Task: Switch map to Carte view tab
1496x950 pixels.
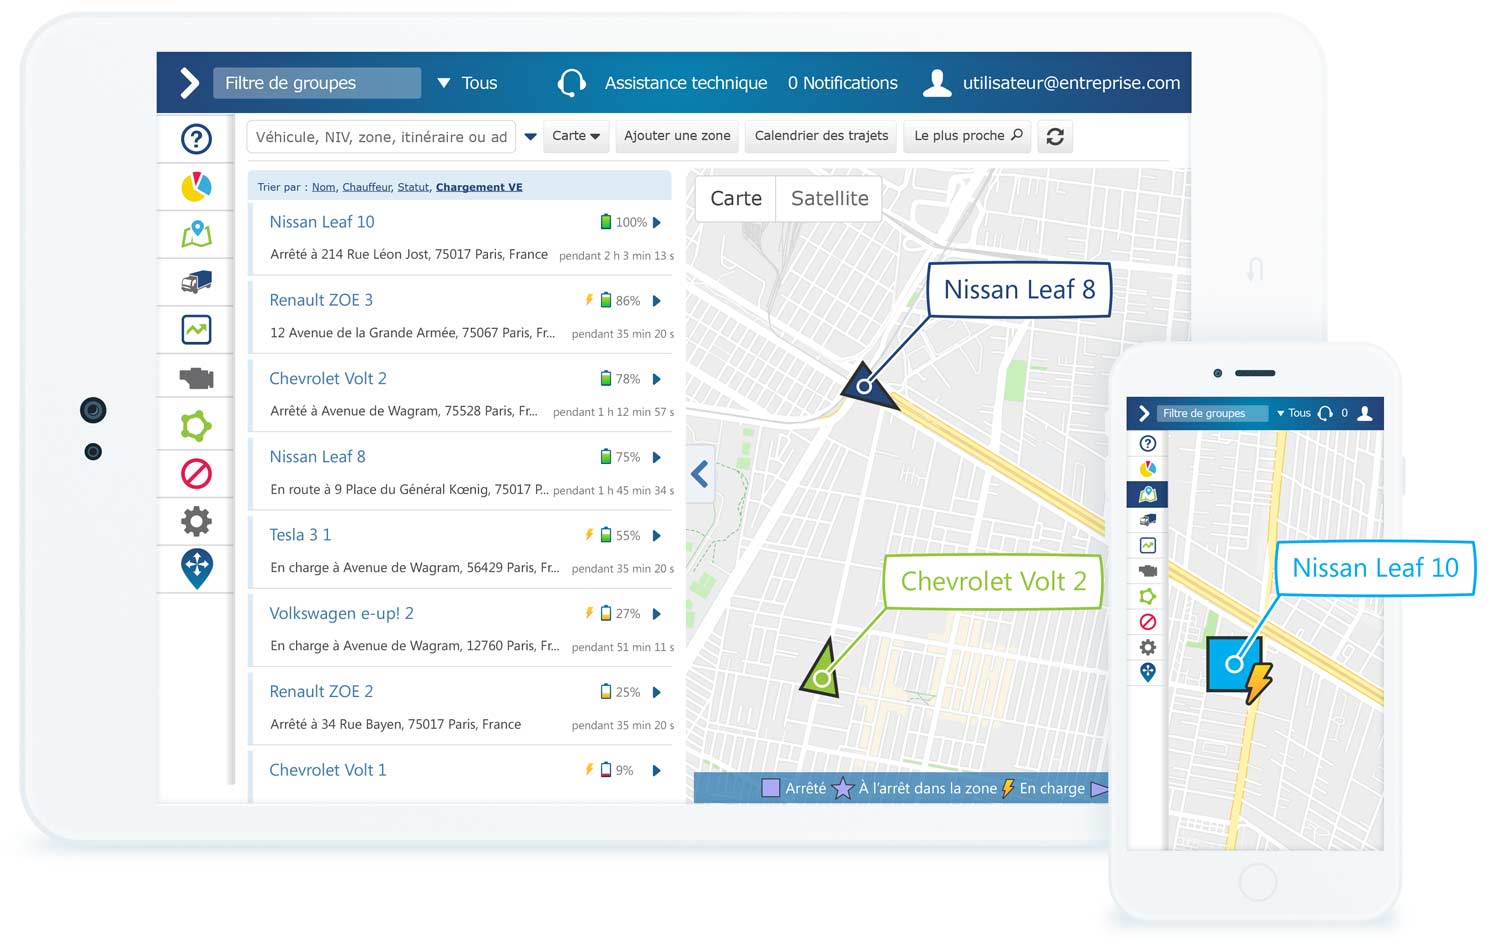Action: (x=736, y=198)
